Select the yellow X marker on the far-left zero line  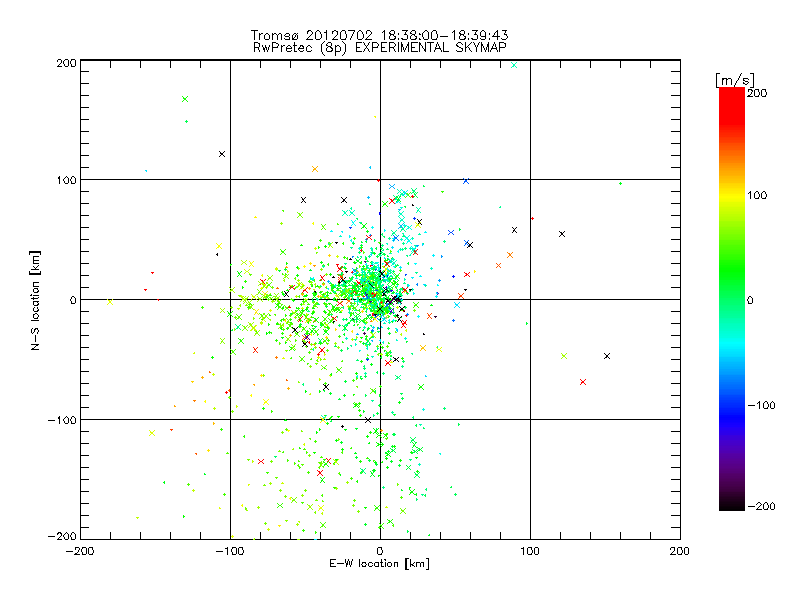tap(110, 302)
